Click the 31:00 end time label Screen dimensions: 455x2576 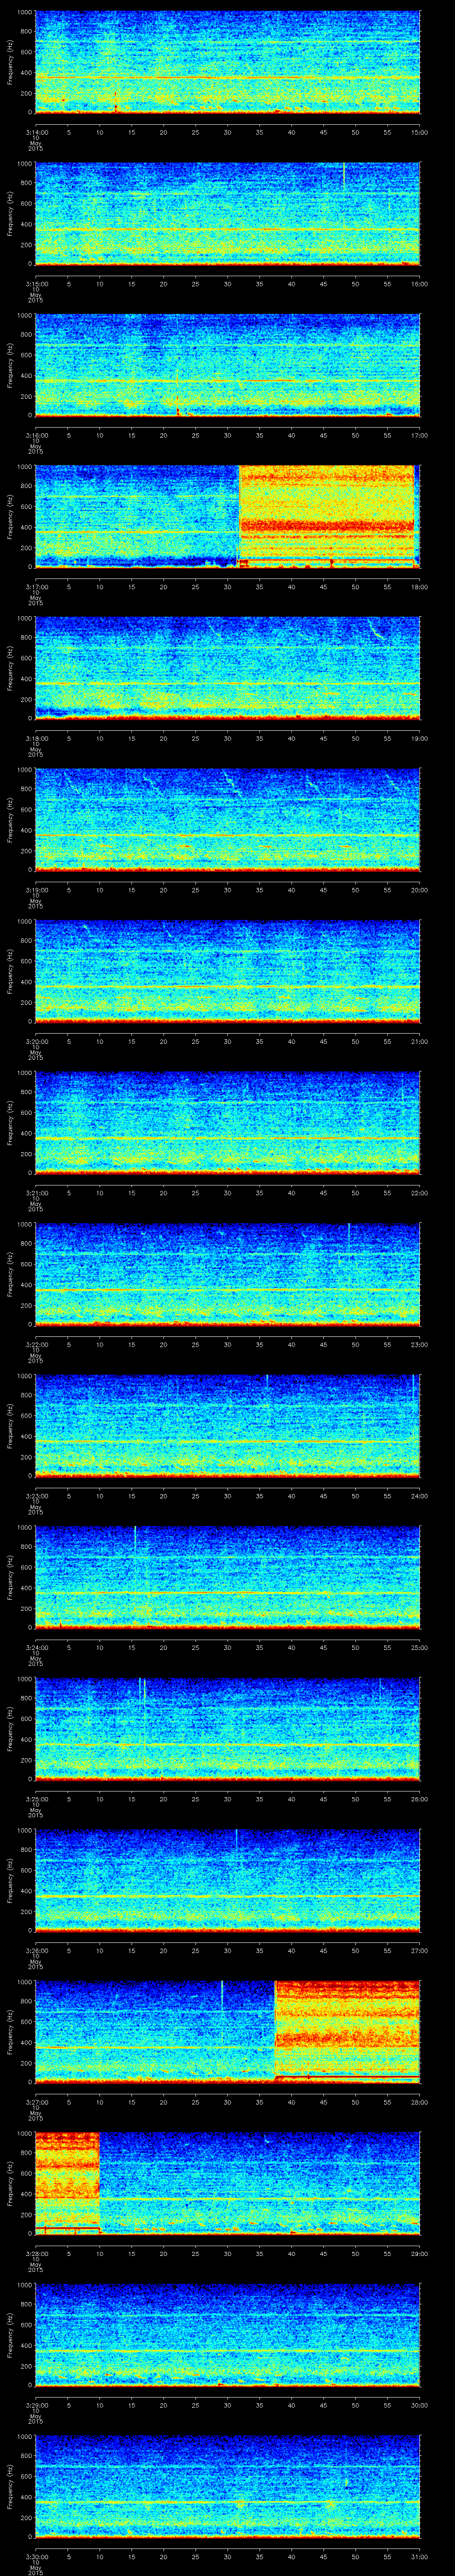(x=419, y=2556)
